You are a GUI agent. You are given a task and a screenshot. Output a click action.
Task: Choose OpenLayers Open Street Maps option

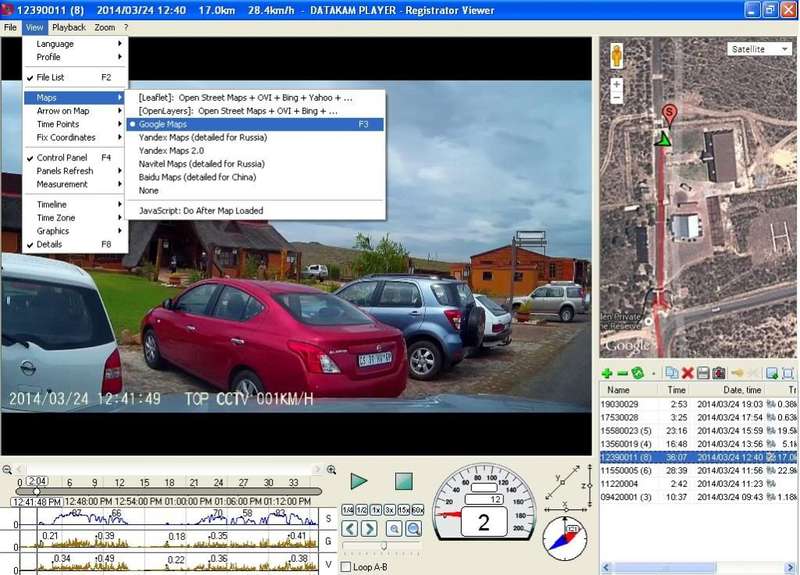(255, 111)
